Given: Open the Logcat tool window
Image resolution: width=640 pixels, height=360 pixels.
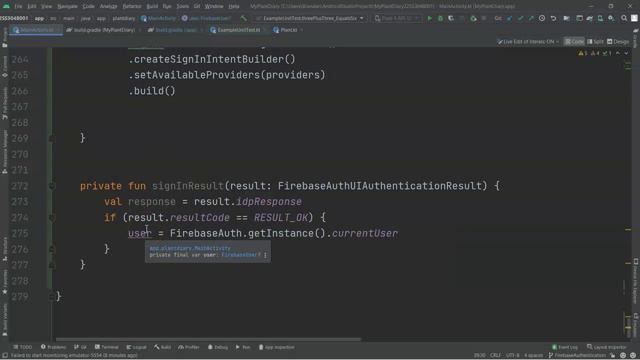Looking at the screenshot, I should coord(136,347).
